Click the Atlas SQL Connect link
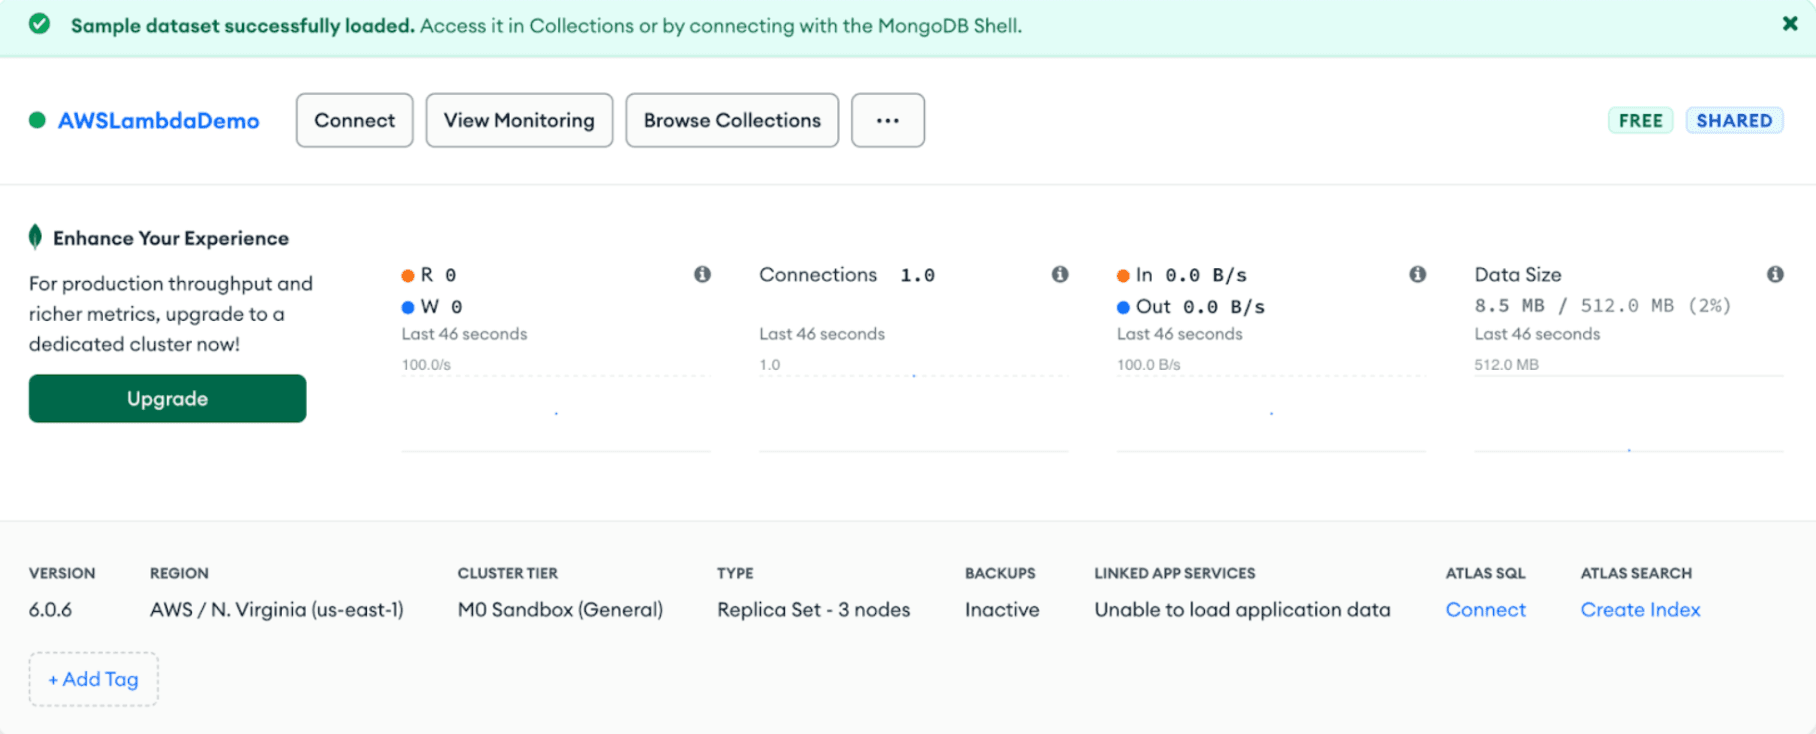This screenshot has width=1816, height=734. pyautogui.click(x=1485, y=609)
